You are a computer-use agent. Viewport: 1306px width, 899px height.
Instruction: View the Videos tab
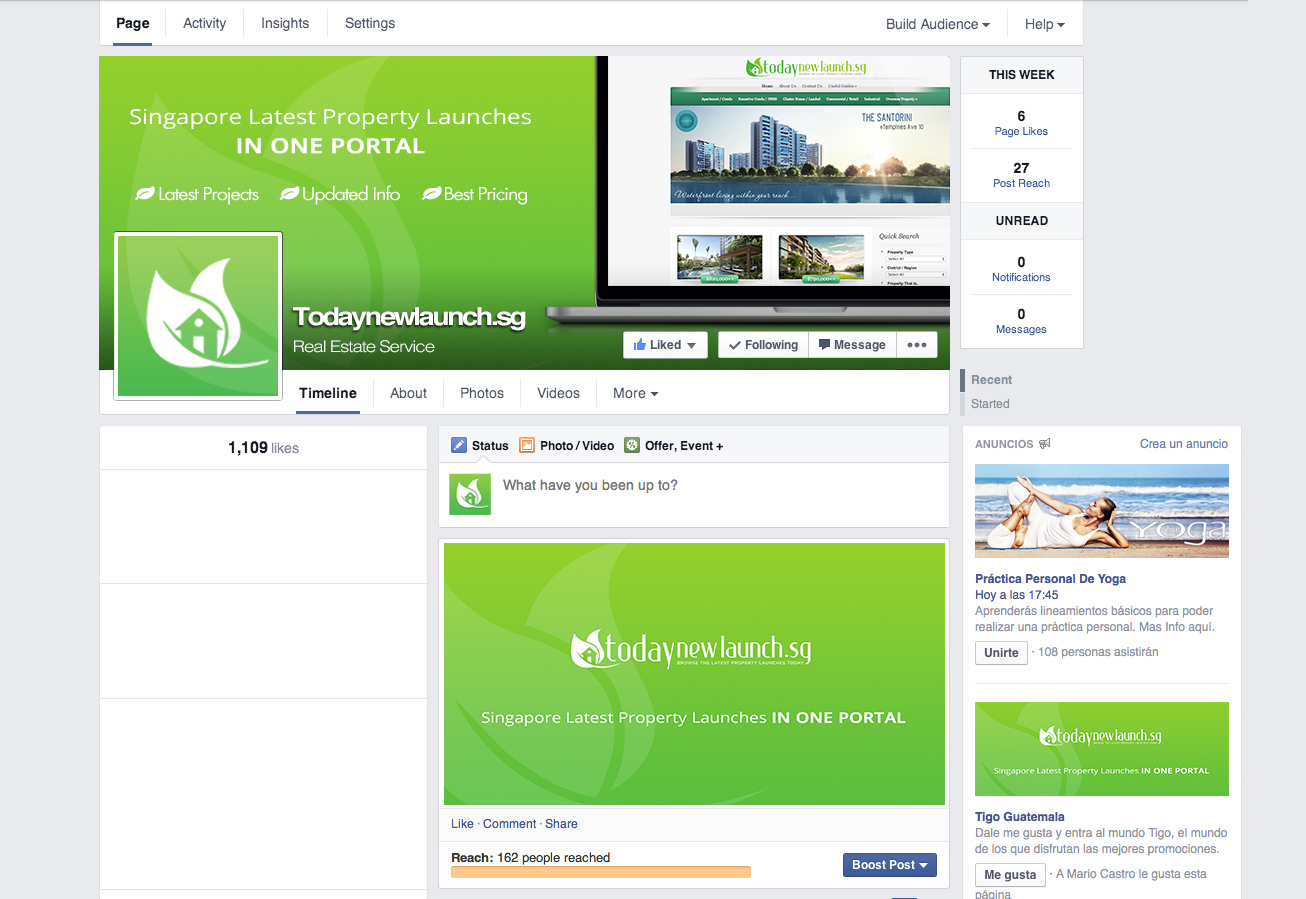tap(558, 394)
